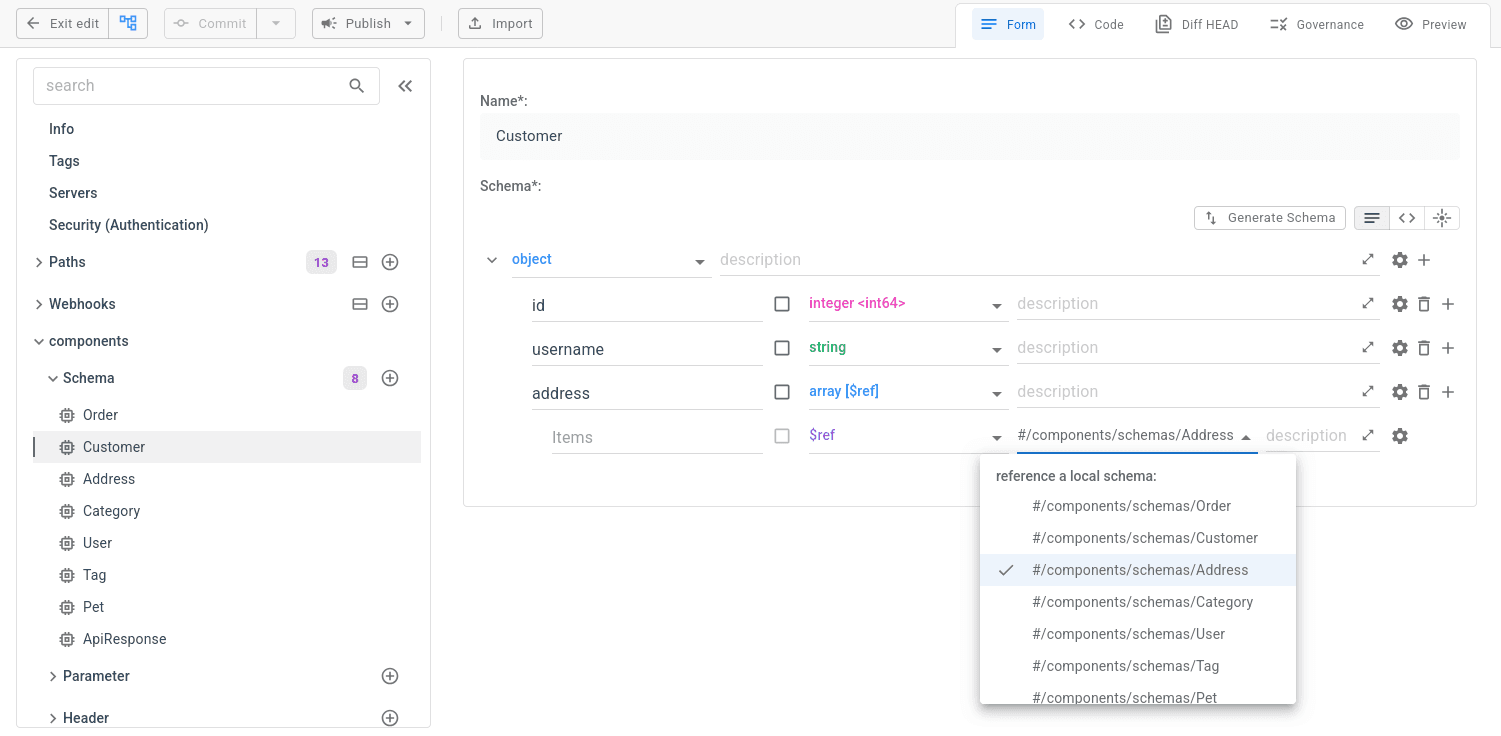
Task: Select #/components/schemas/Order reference option
Action: (x=1138, y=506)
